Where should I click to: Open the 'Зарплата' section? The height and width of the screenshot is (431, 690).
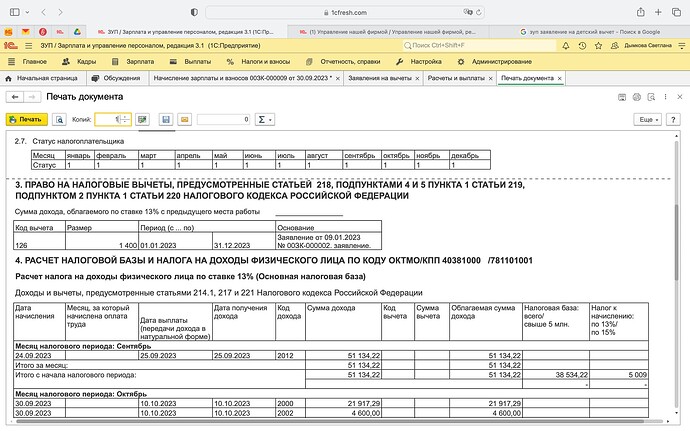point(133,62)
